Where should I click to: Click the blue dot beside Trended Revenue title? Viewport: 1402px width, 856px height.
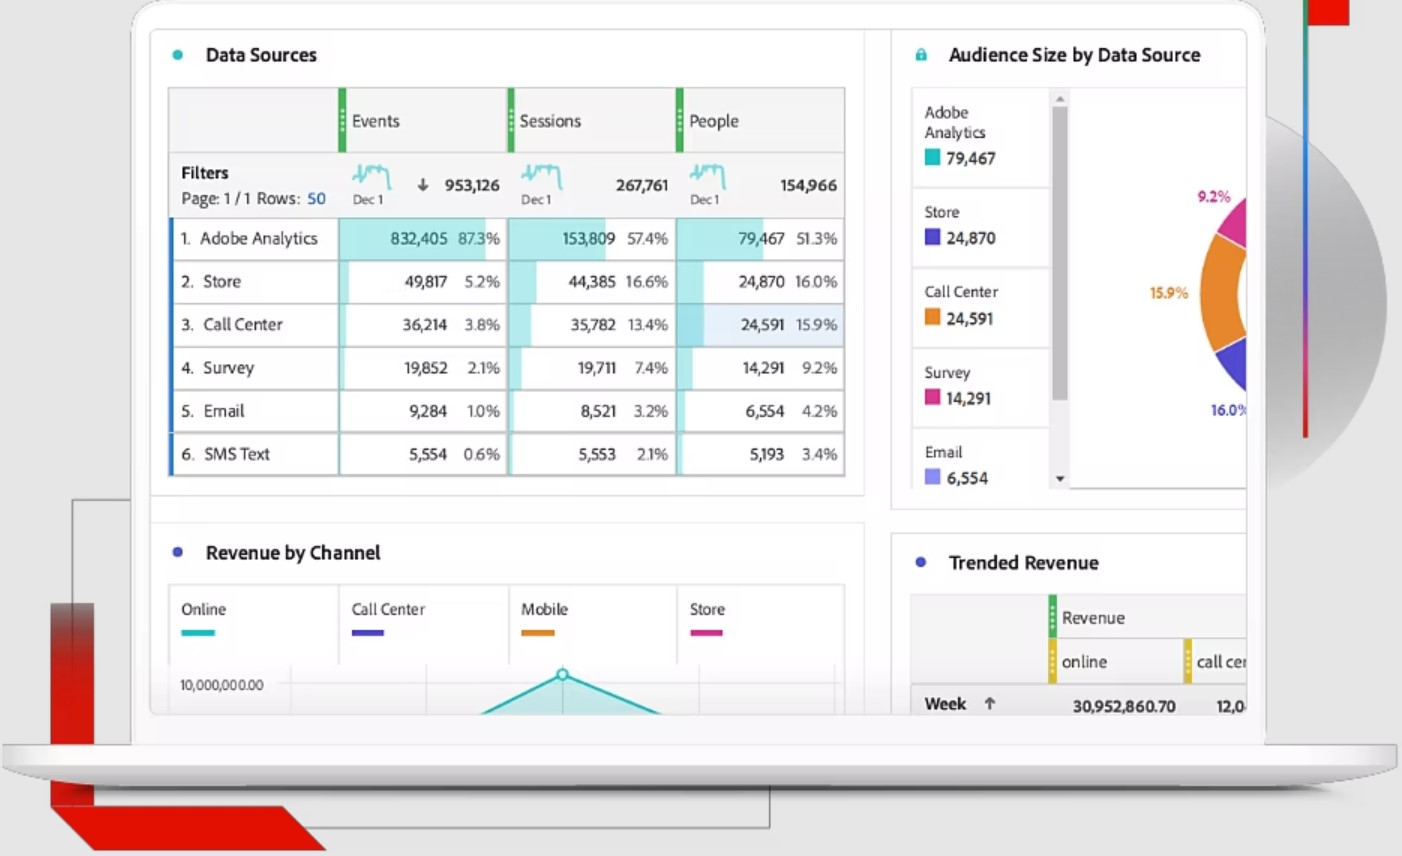921,563
